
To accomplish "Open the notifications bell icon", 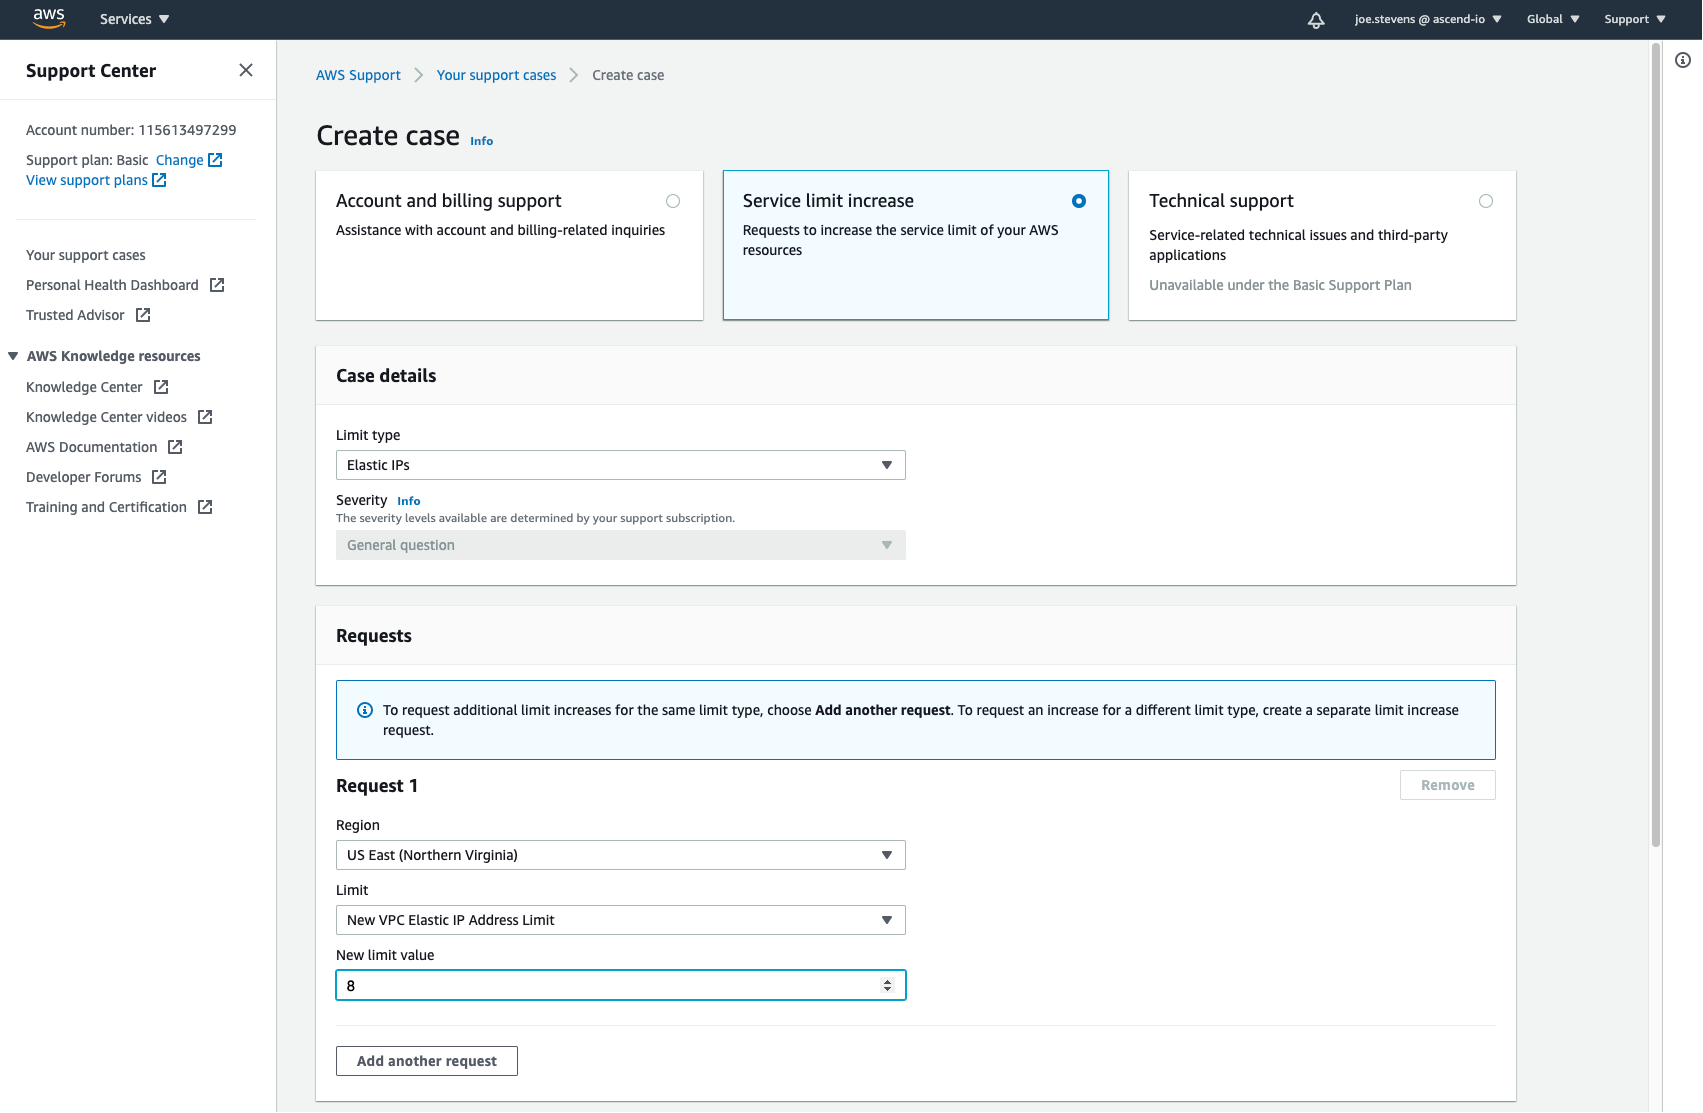I will (x=1316, y=20).
